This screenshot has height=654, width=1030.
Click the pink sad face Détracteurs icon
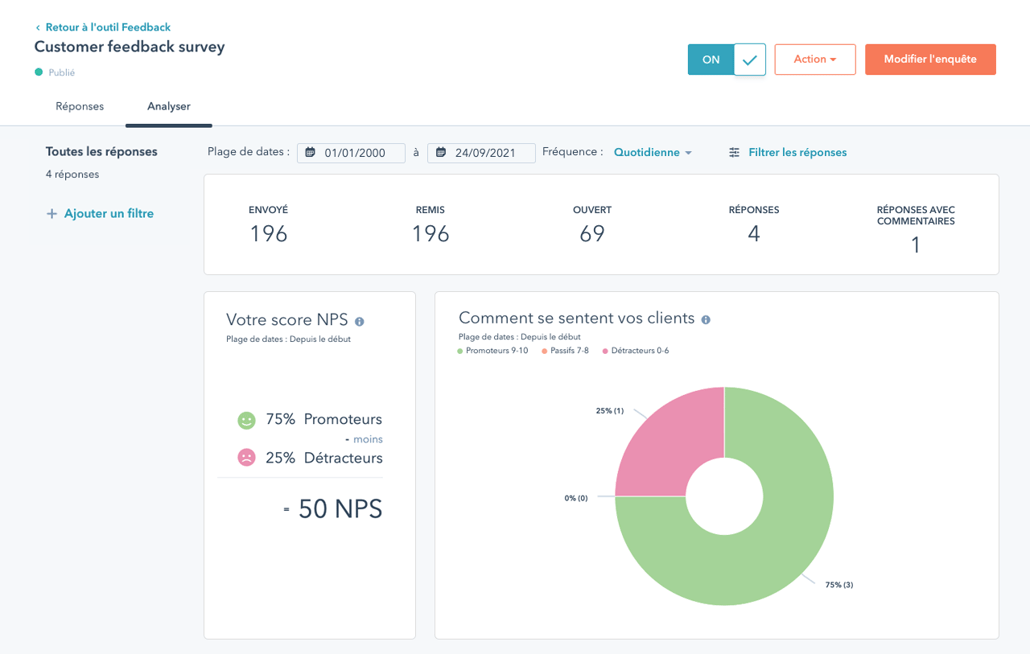[246, 458]
